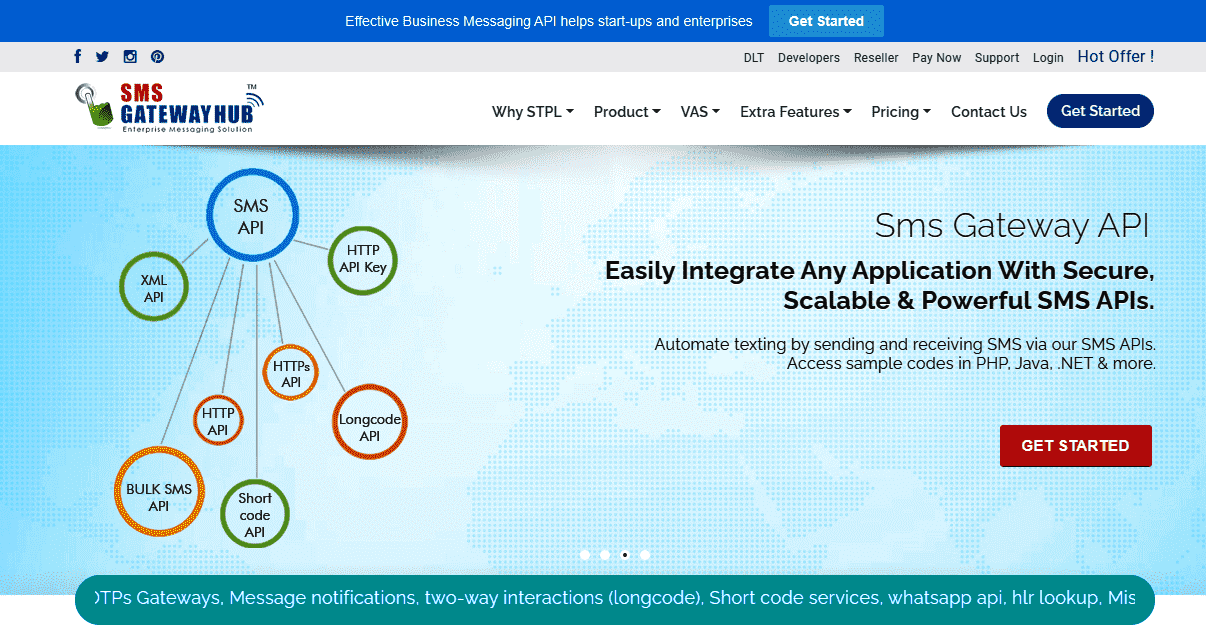The width and height of the screenshot is (1206, 640).
Task: Open the Developers link
Action: [809, 58]
